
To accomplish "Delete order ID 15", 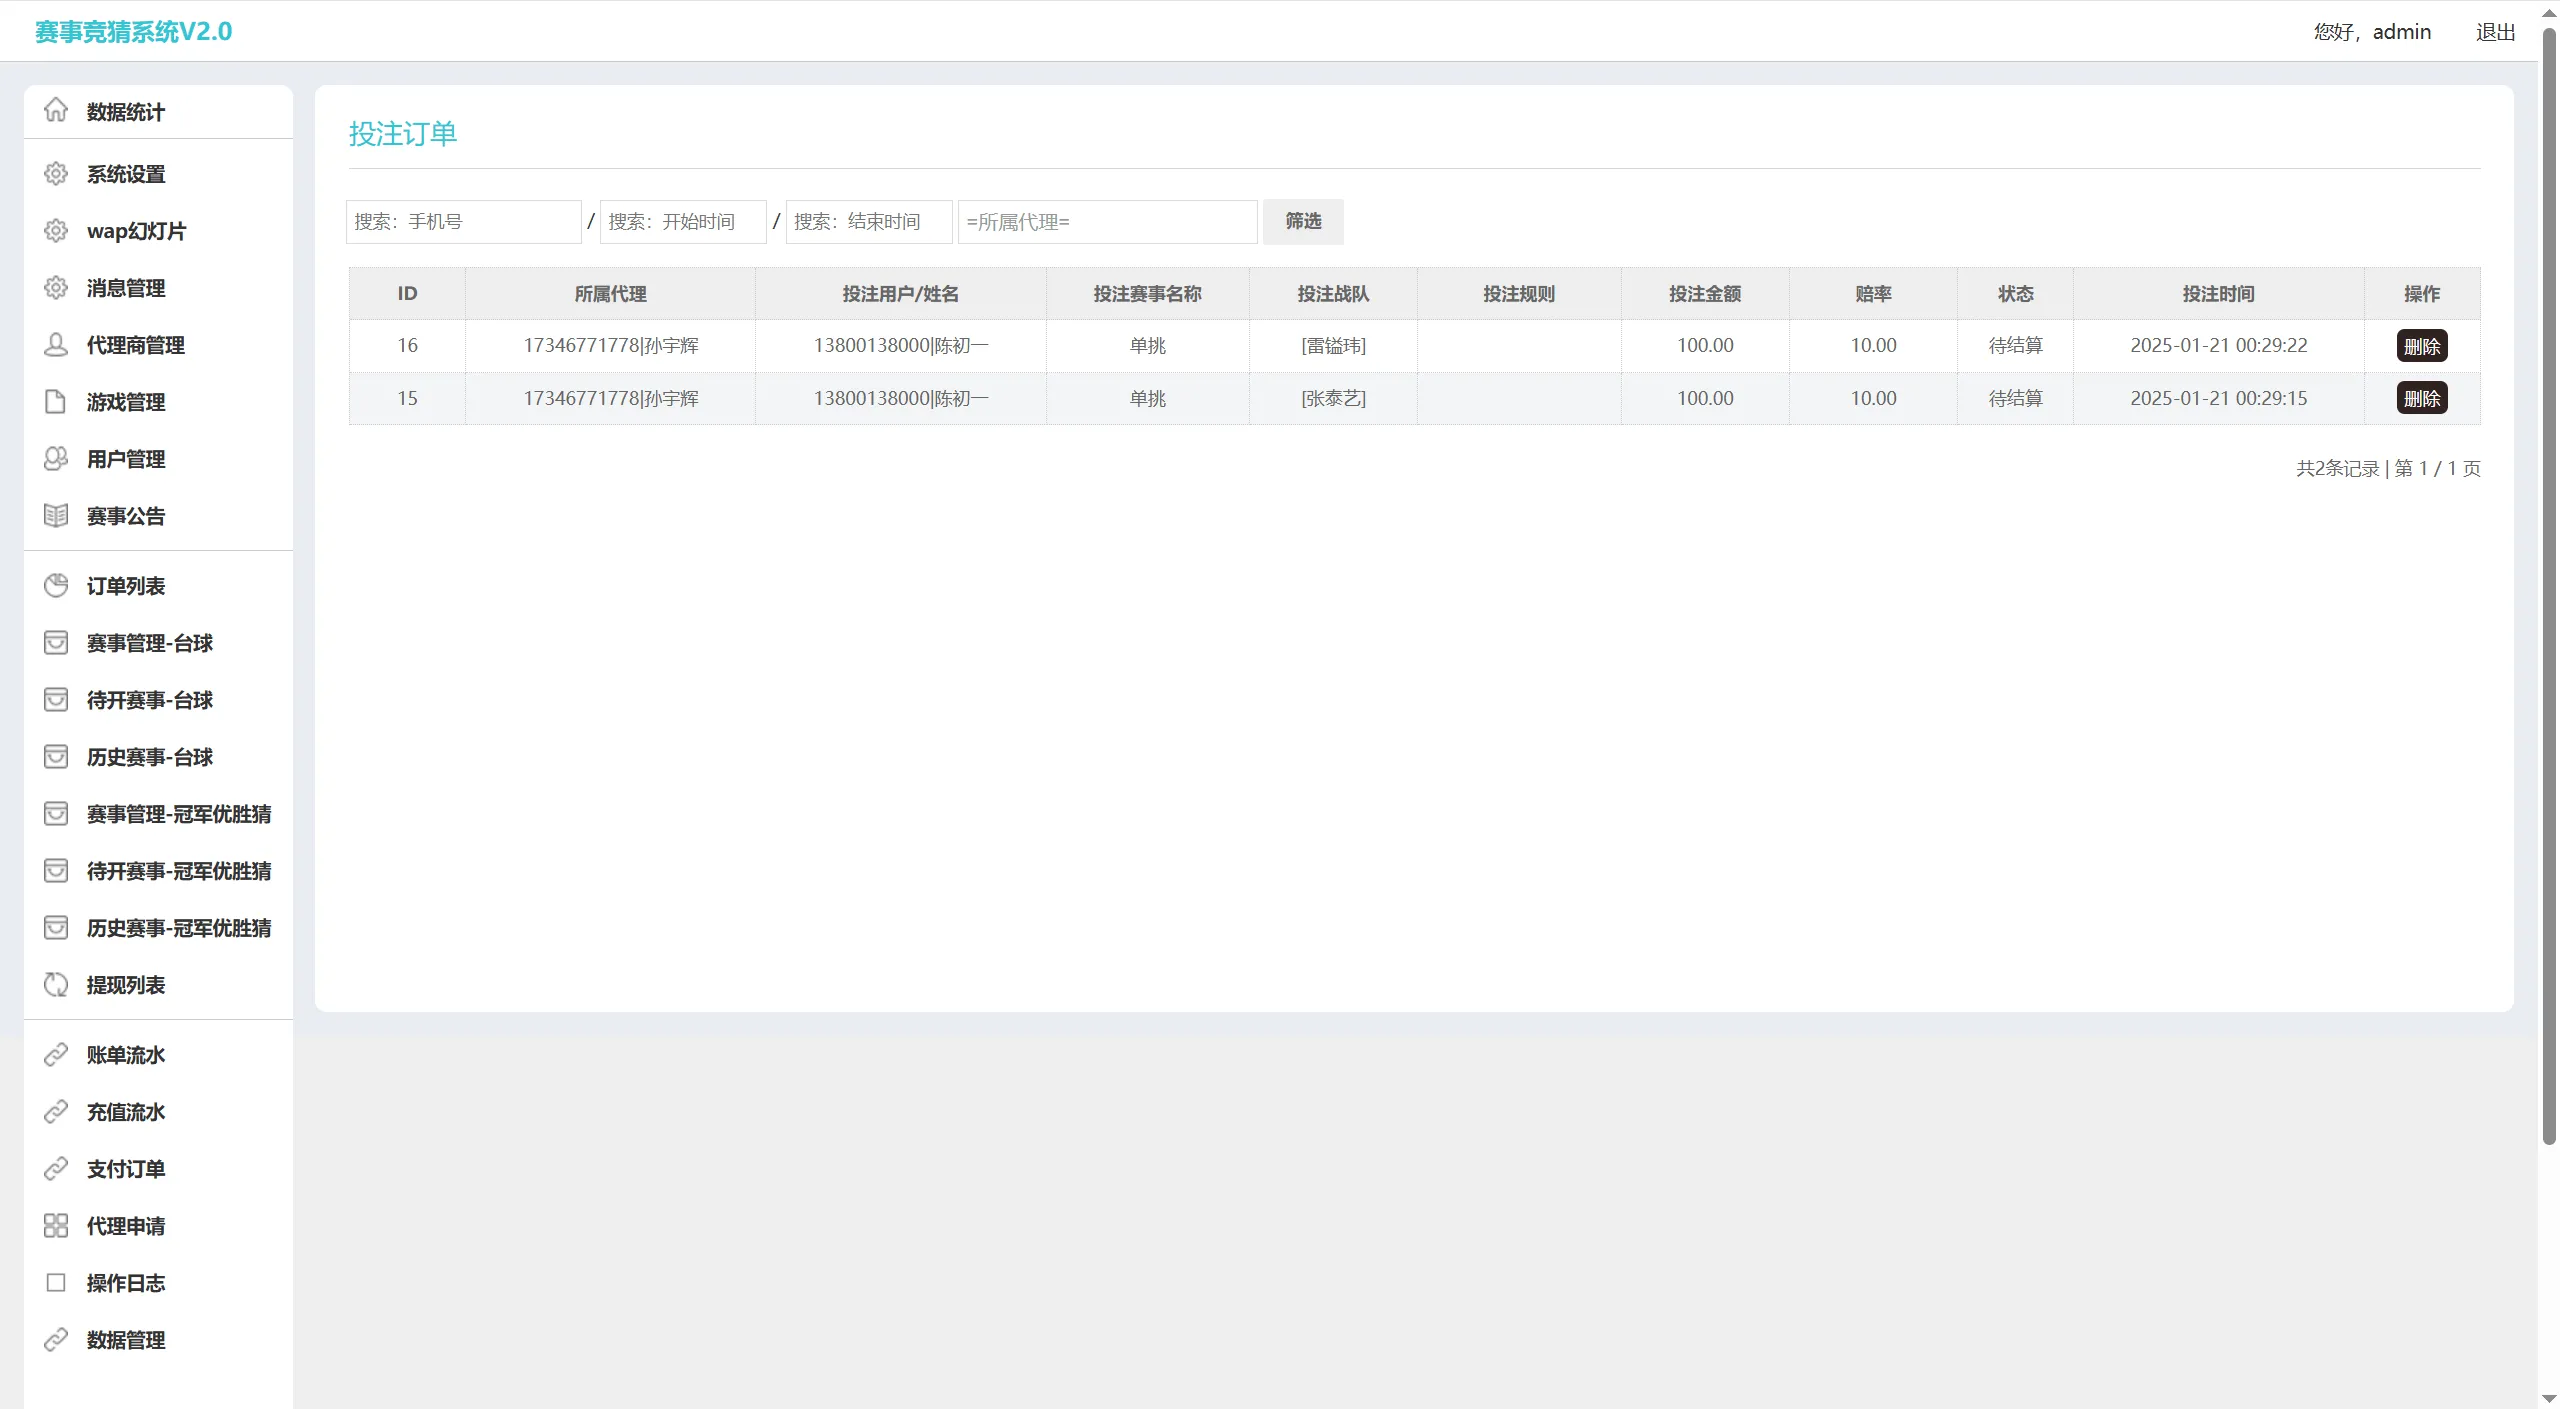I will tap(2421, 399).
